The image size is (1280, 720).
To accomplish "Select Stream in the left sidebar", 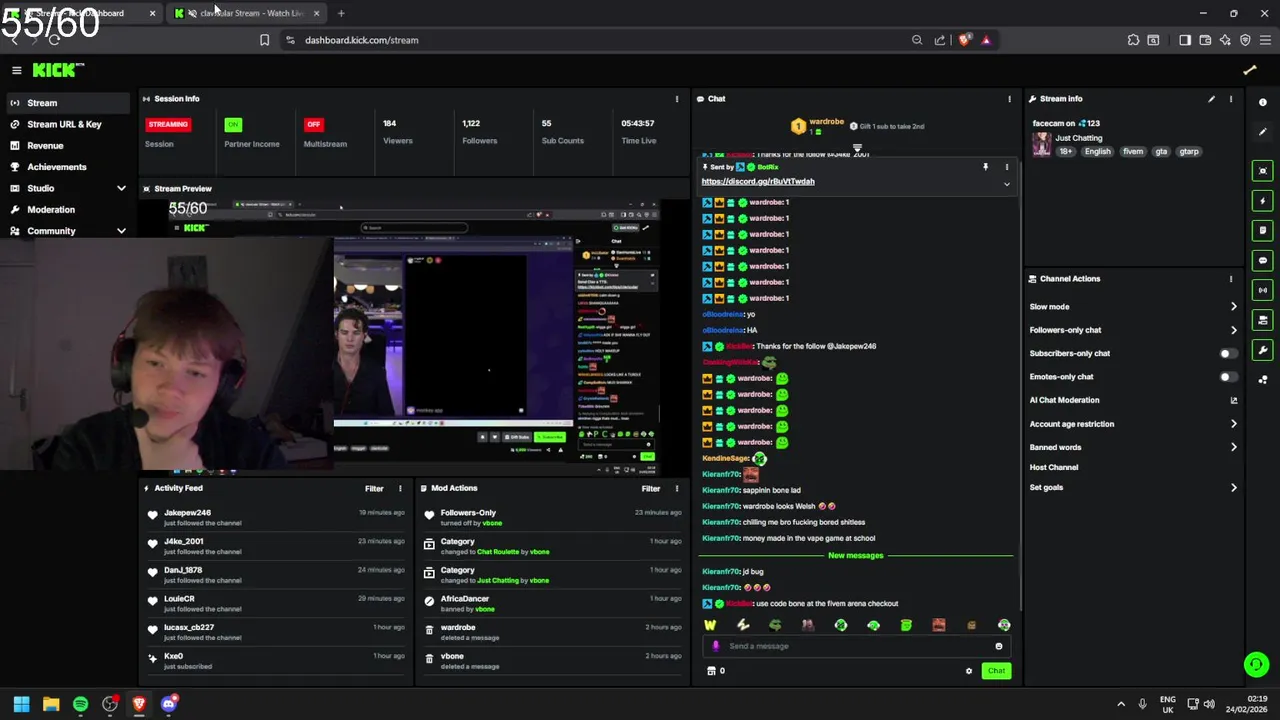I will (68, 103).
